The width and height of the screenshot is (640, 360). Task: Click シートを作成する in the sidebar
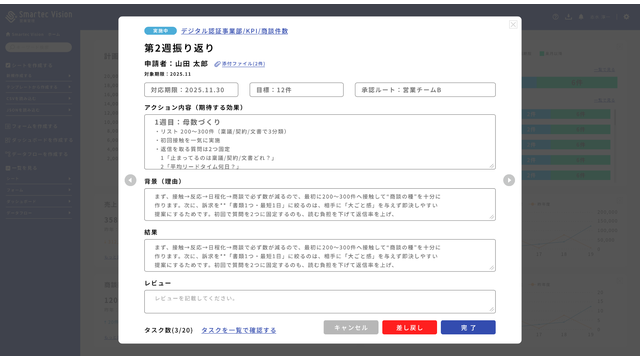(29, 65)
